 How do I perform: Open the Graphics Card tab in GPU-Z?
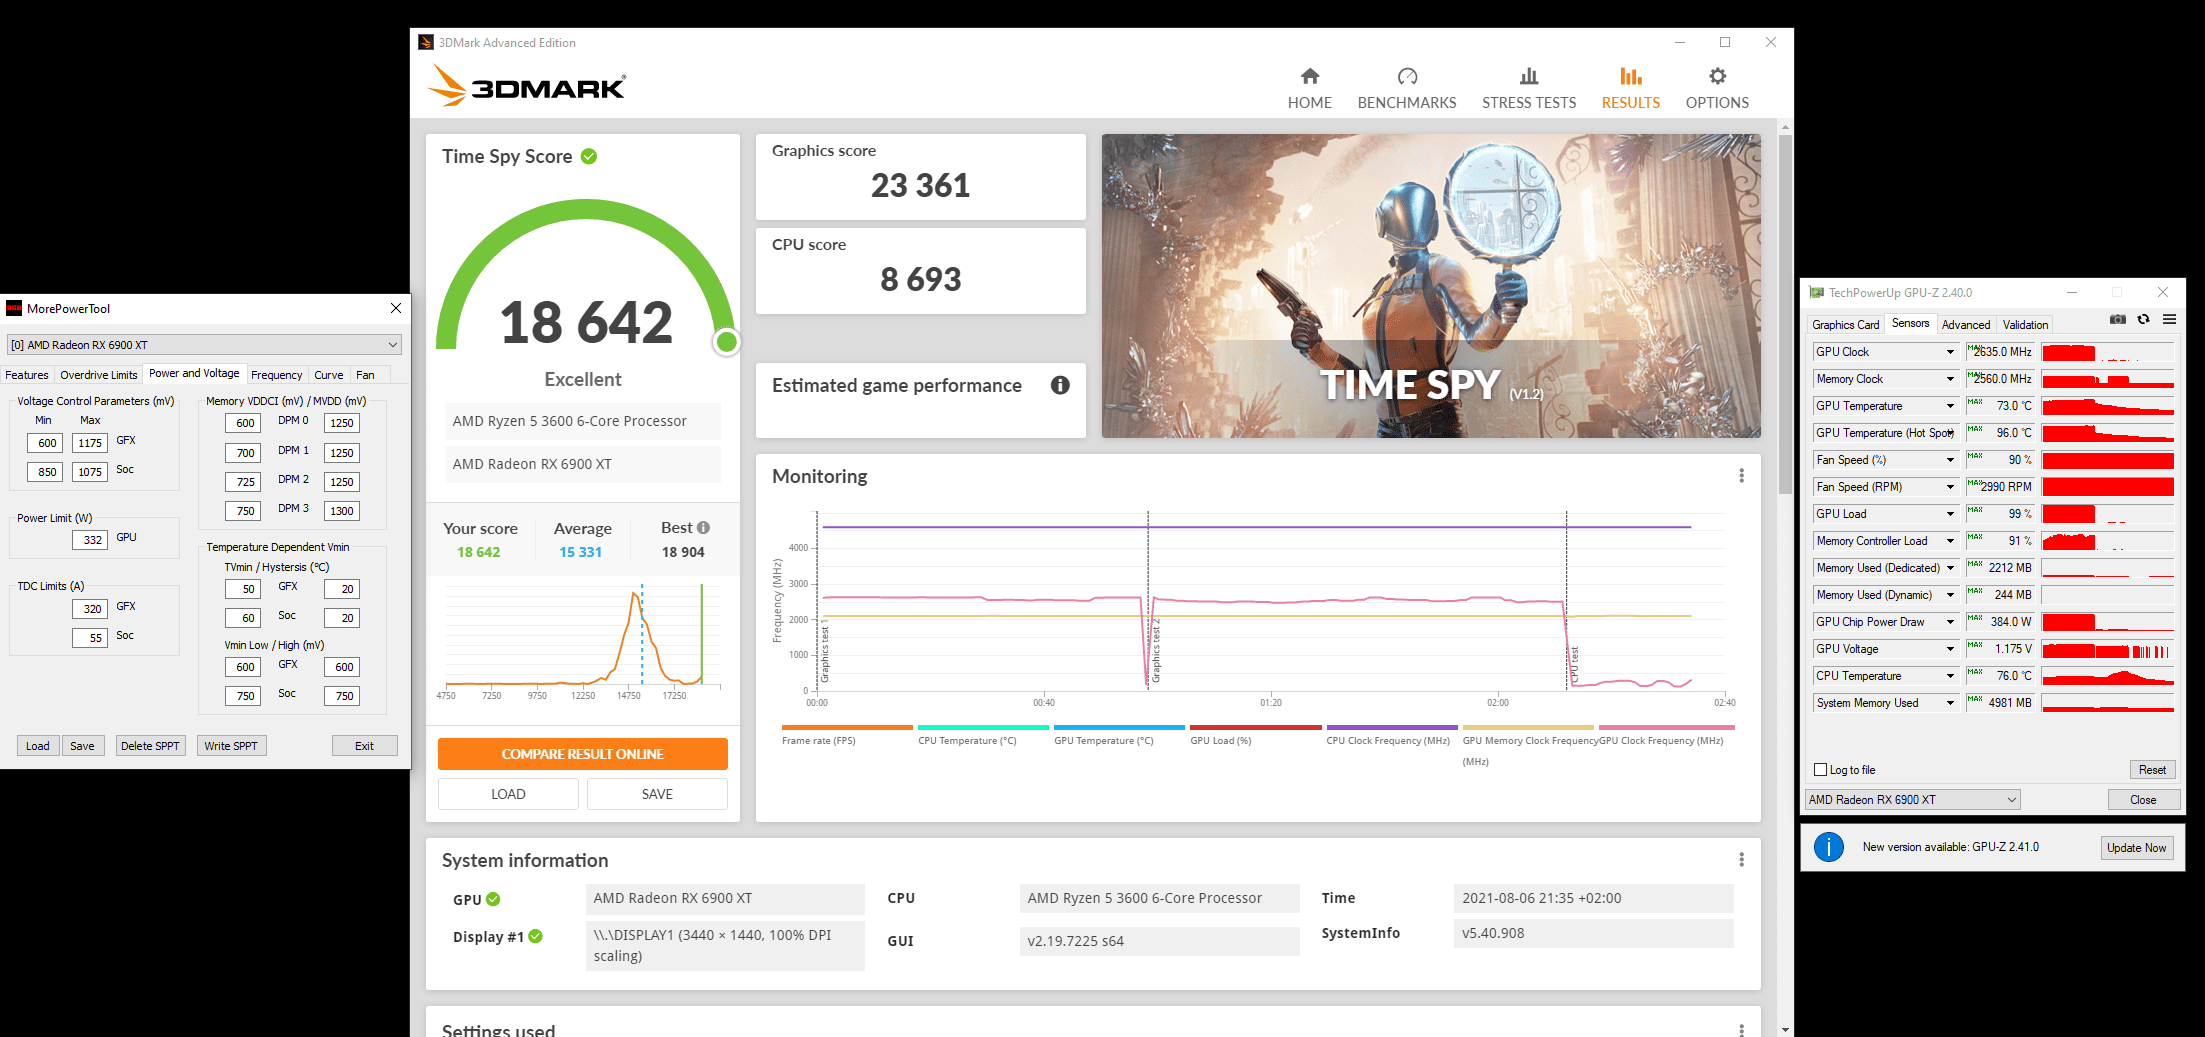click(x=1845, y=324)
